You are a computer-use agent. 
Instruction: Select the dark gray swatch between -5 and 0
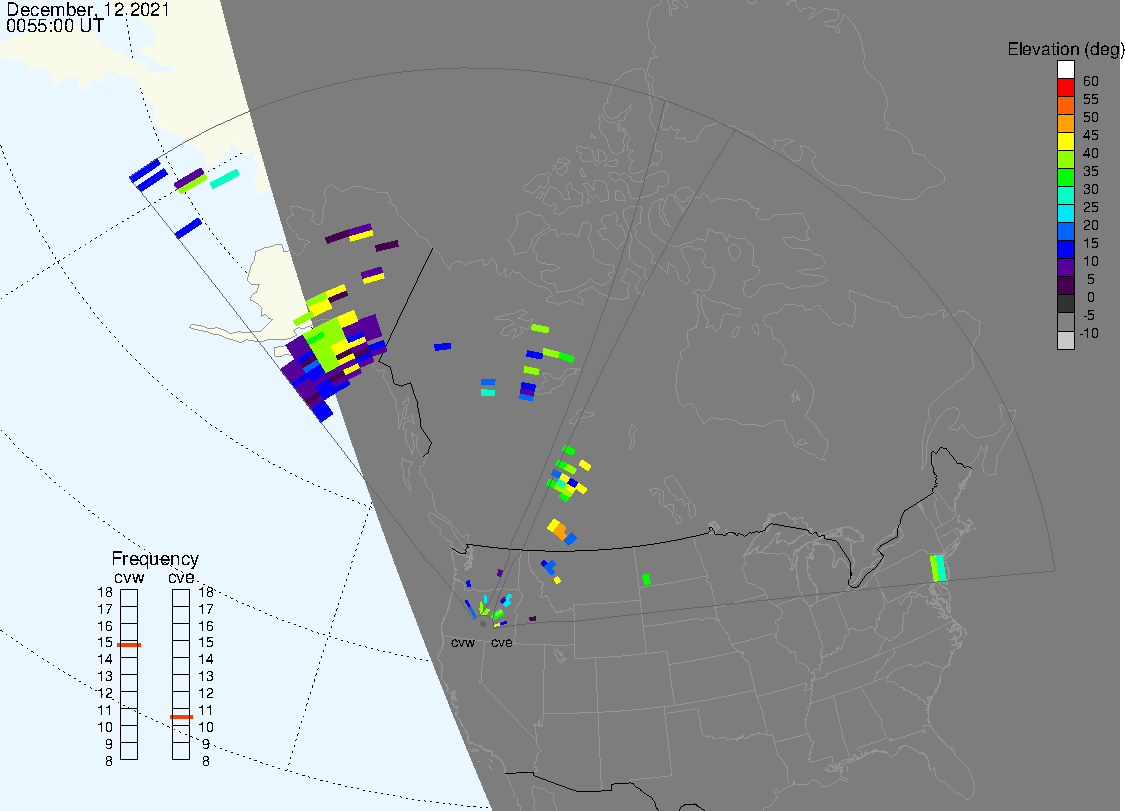point(1065,303)
